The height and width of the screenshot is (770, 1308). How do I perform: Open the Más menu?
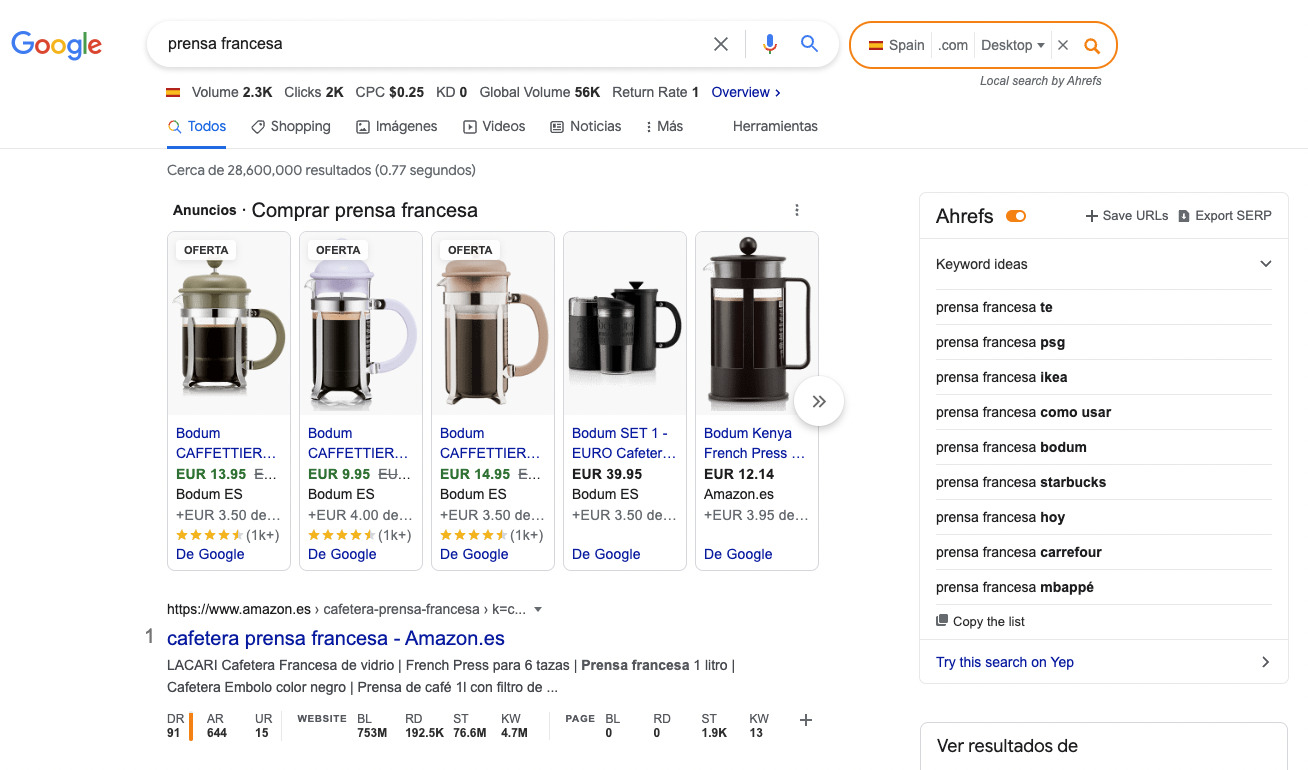665,126
